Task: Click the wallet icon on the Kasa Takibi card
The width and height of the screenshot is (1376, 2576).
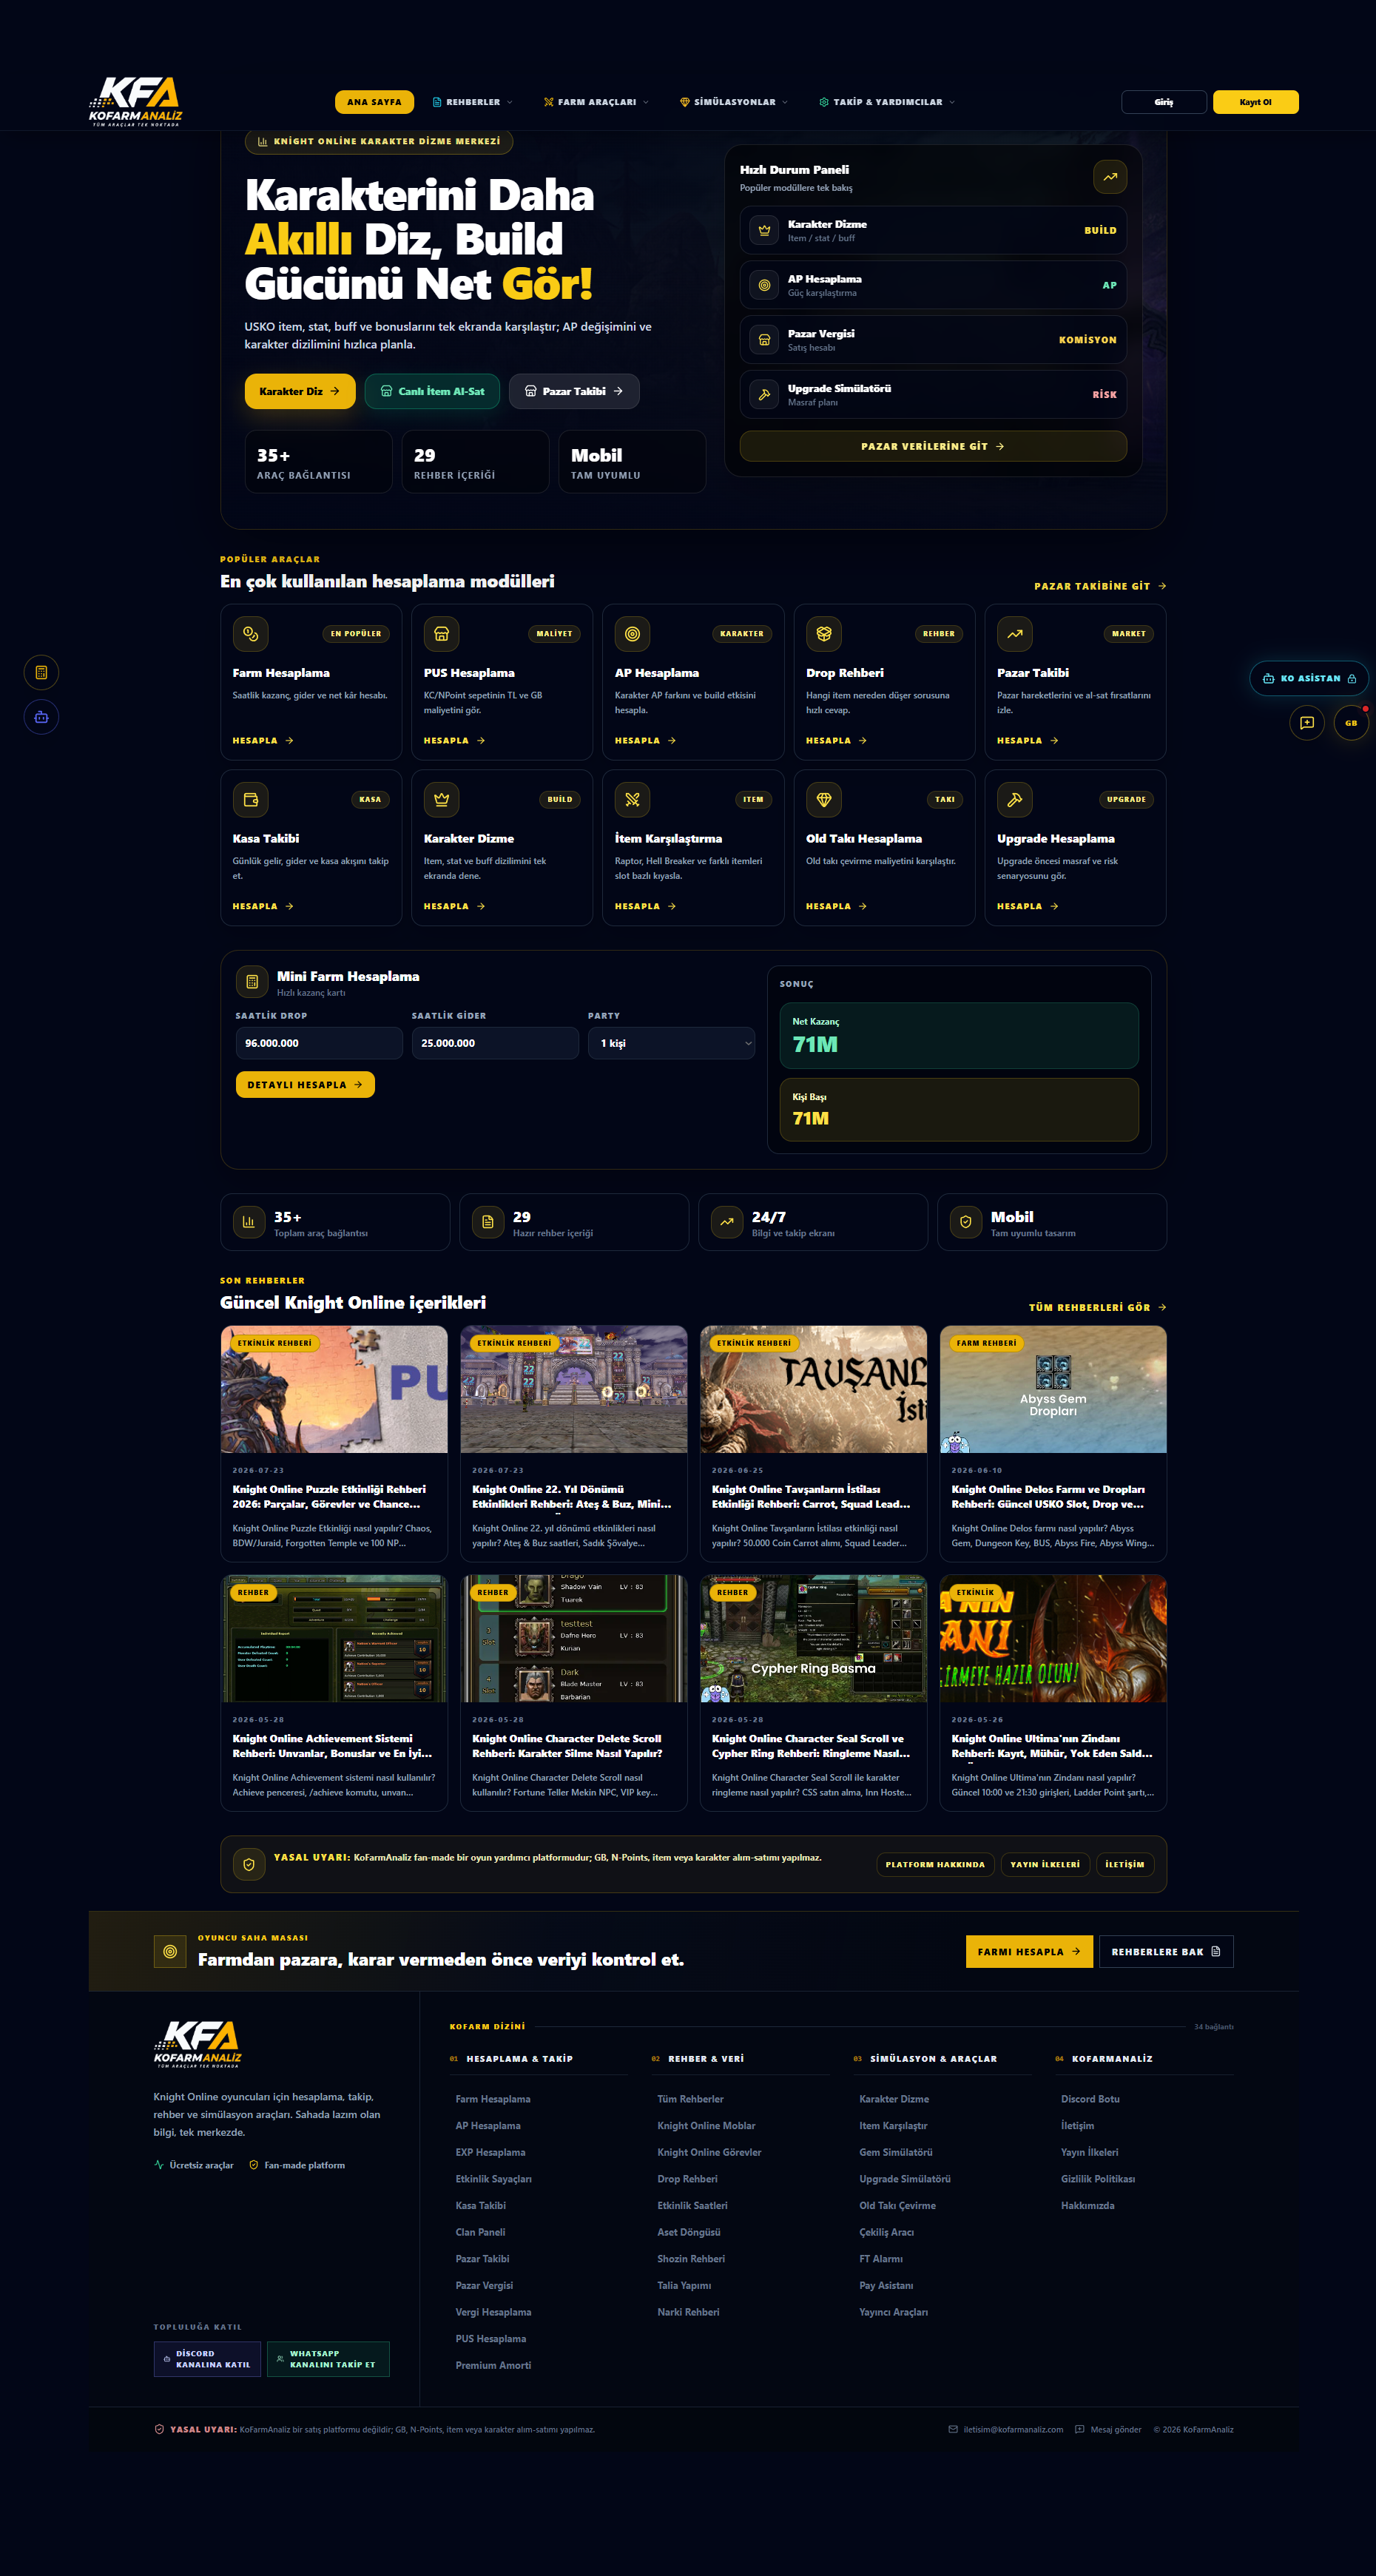Action: [x=250, y=799]
